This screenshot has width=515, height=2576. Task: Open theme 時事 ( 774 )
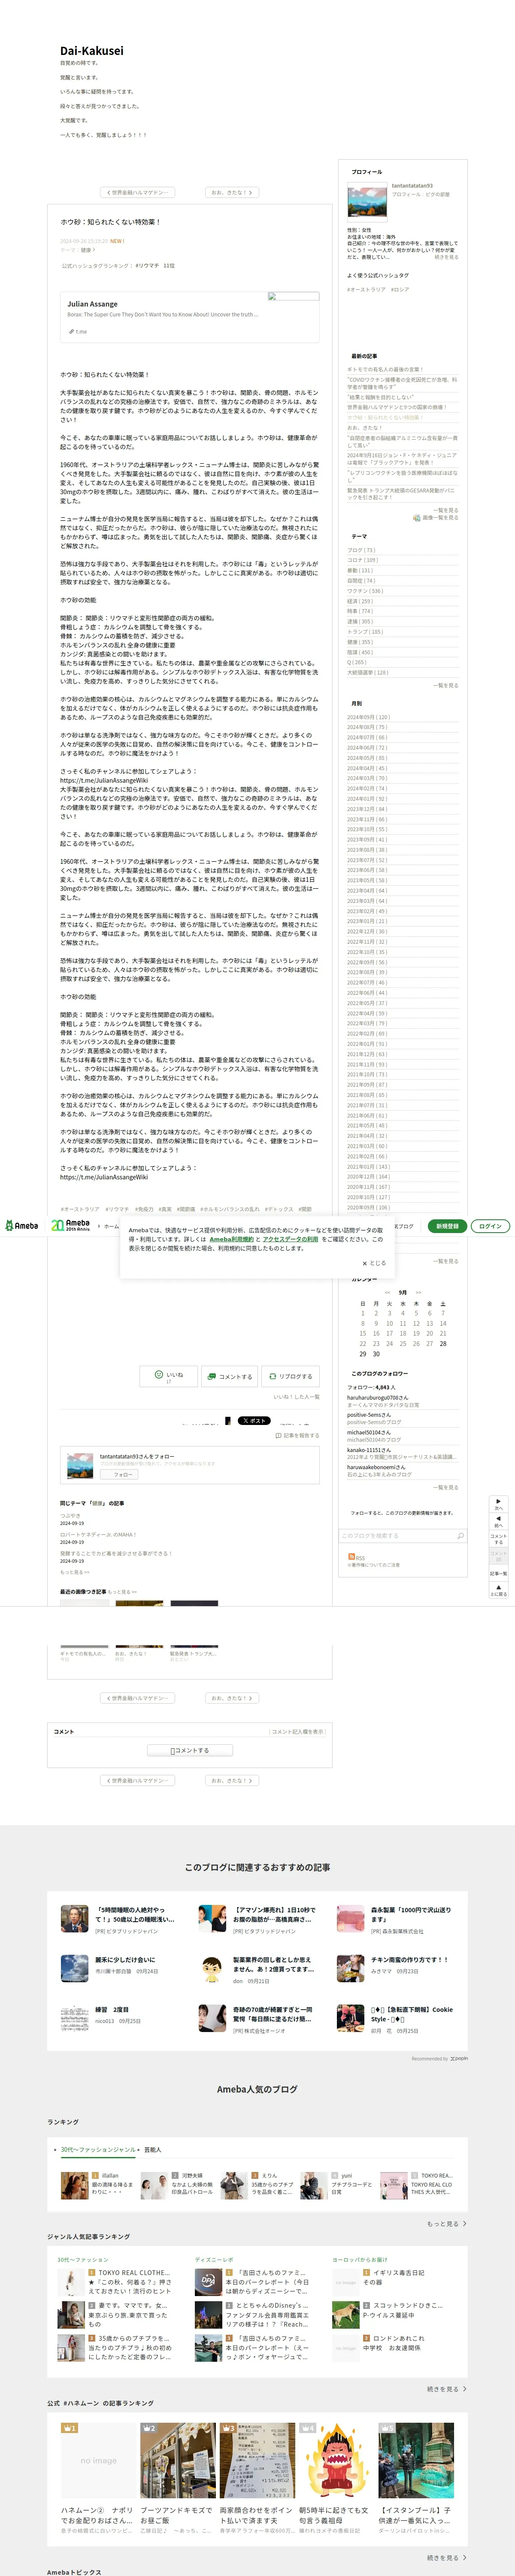tap(359, 611)
